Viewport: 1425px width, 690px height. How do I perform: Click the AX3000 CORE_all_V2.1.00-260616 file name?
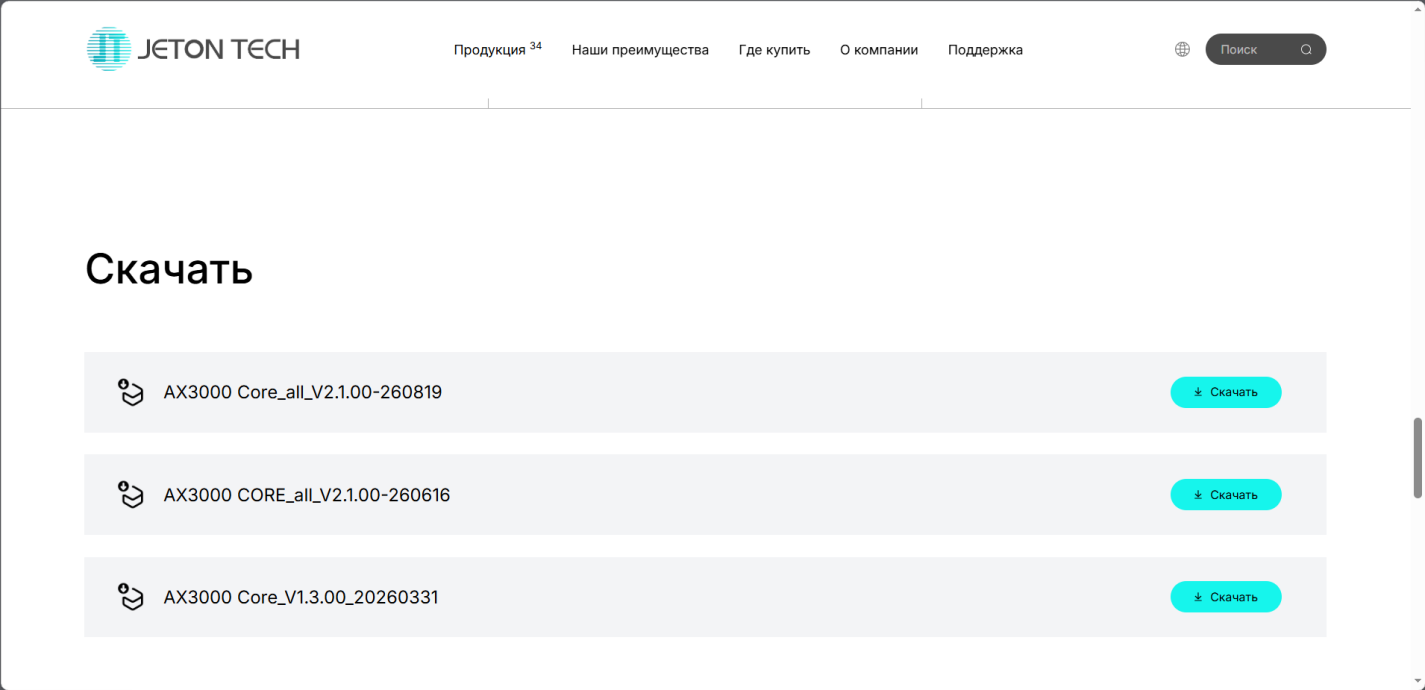click(x=307, y=494)
